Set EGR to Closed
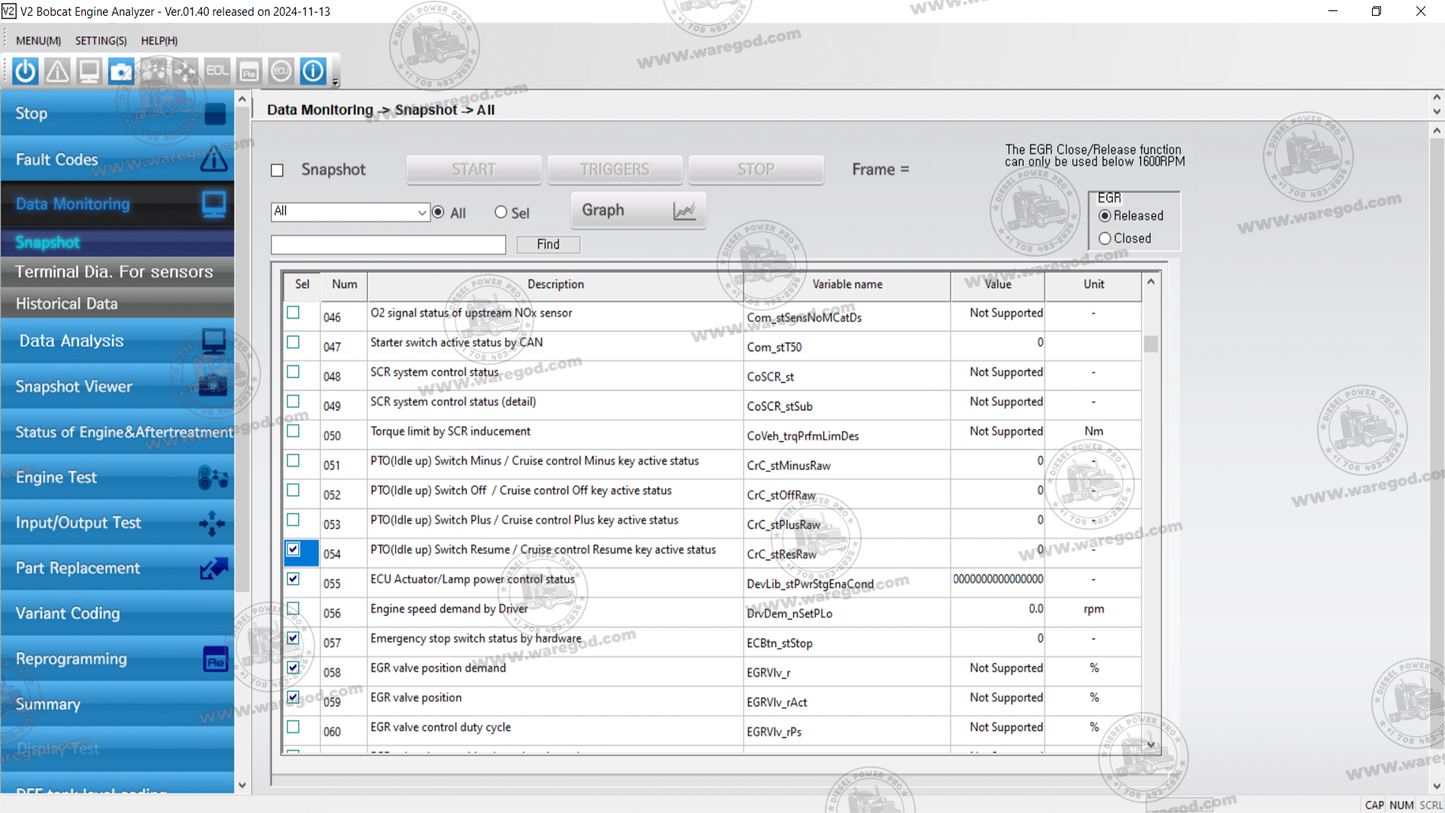This screenshot has height=813, width=1445. tap(1105, 238)
